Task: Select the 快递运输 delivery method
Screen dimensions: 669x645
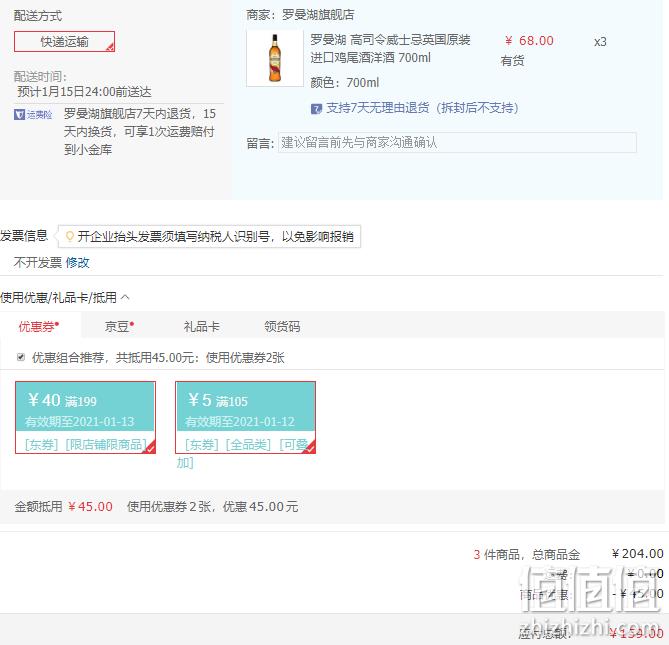Action: tap(64, 42)
